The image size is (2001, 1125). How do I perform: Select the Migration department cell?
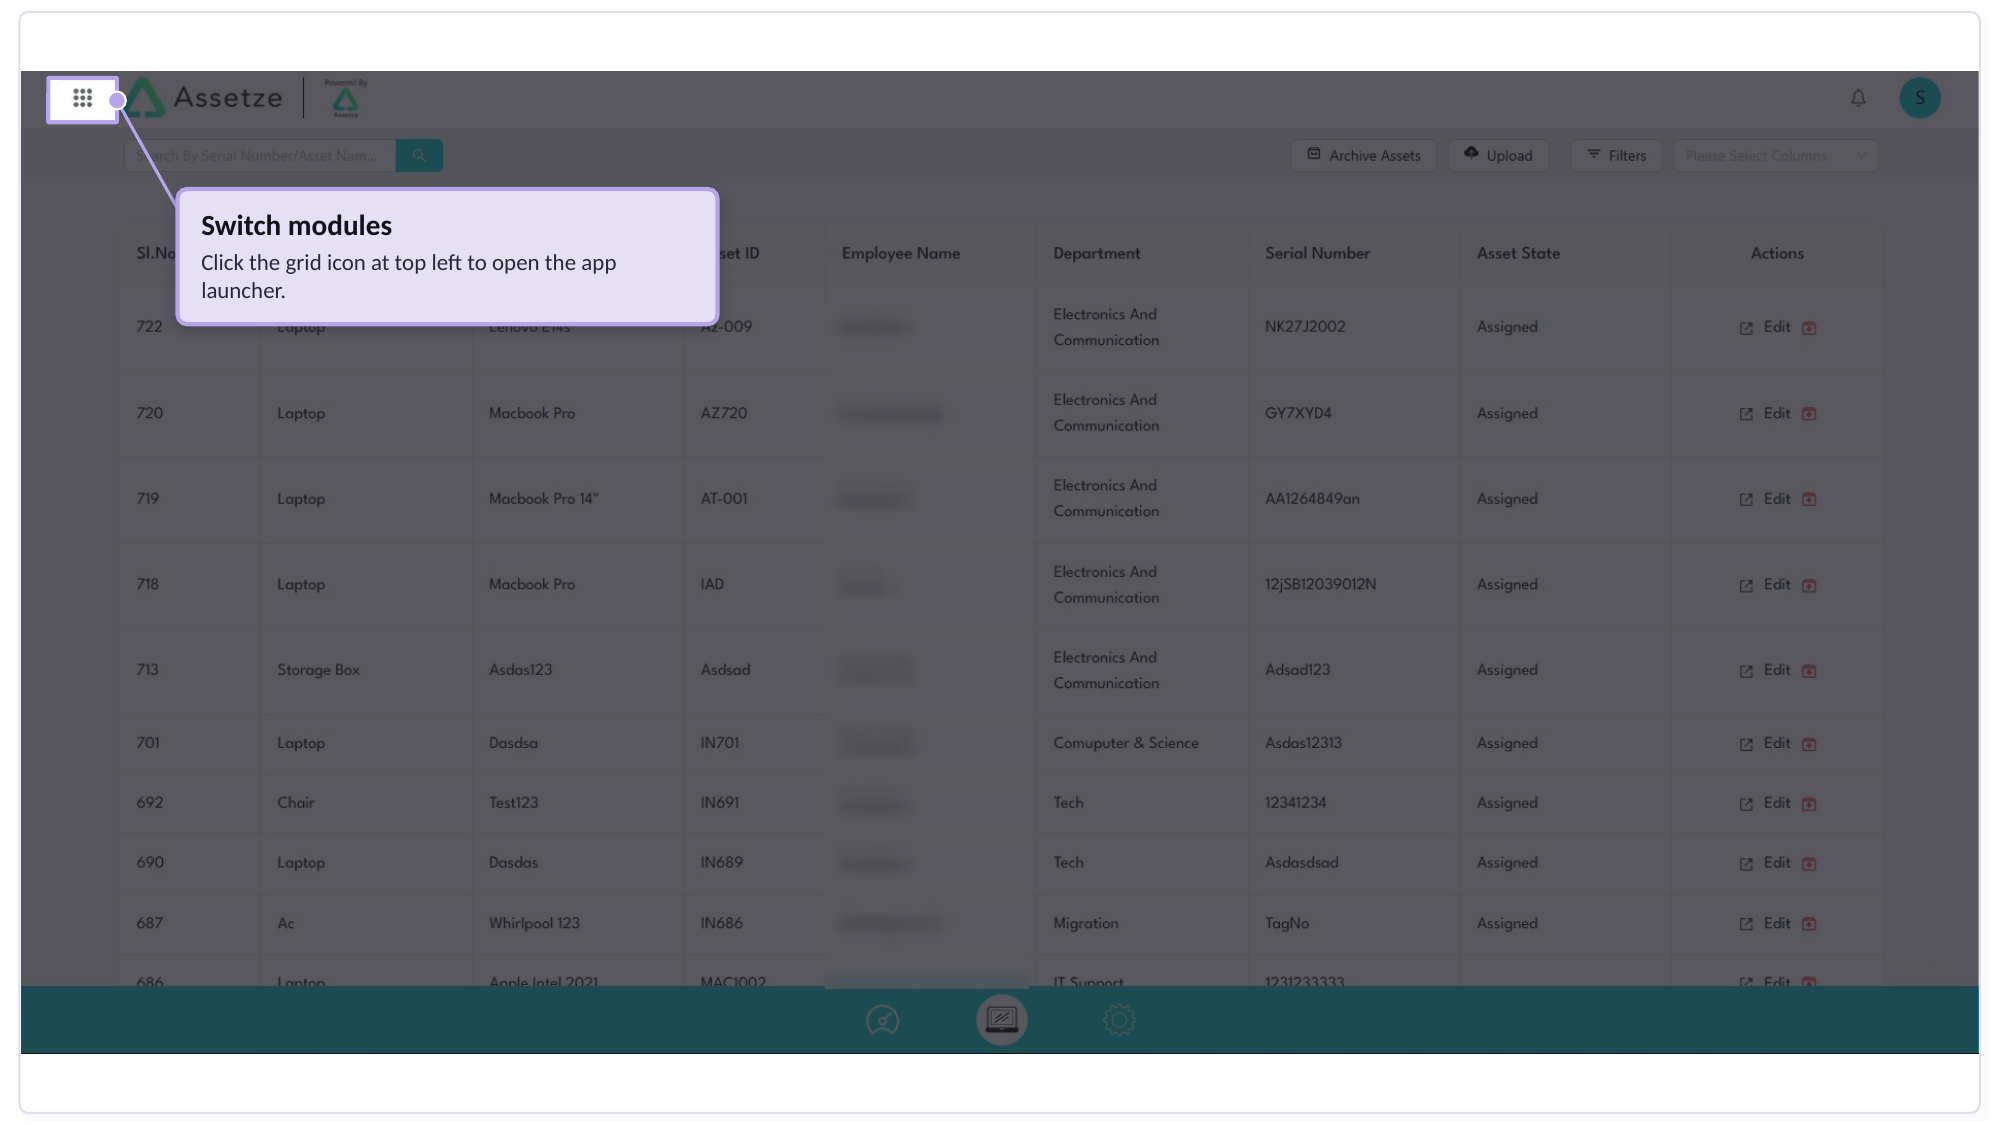coord(1085,923)
